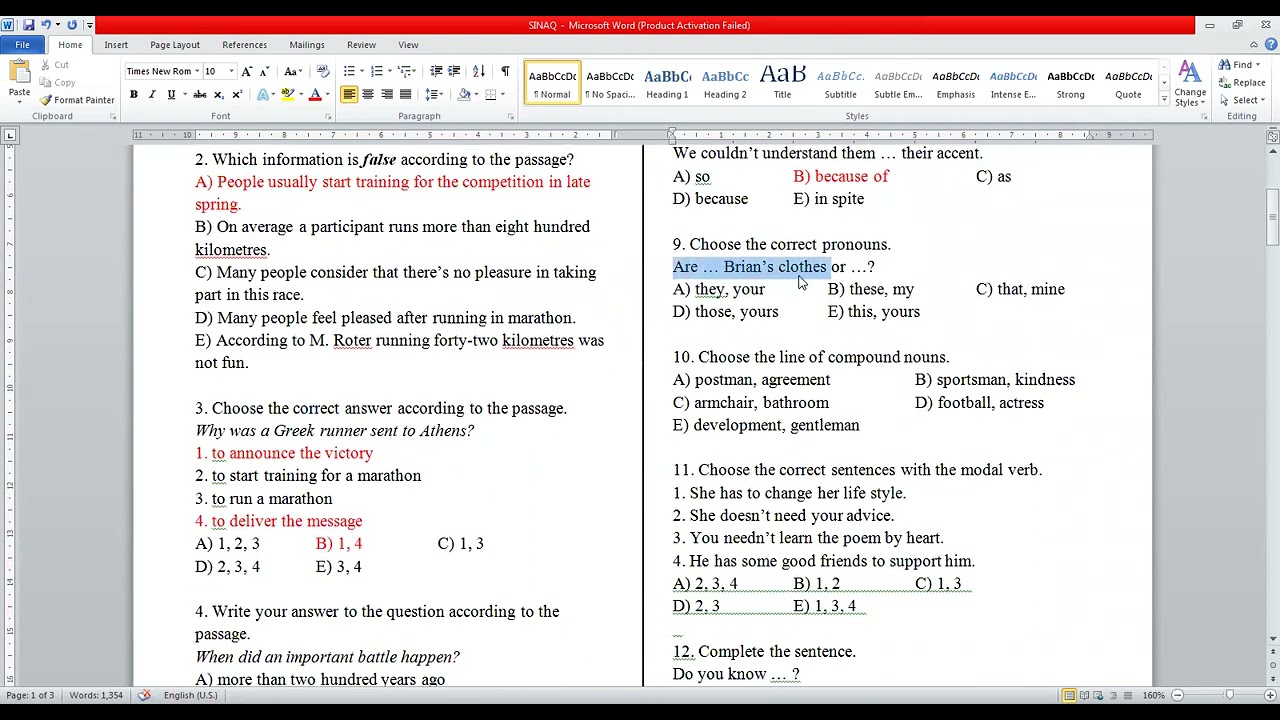This screenshot has height=720, width=1280.
Task: Increase the paragraph indent
Action: pyautogui.click(x=454, y=71)
